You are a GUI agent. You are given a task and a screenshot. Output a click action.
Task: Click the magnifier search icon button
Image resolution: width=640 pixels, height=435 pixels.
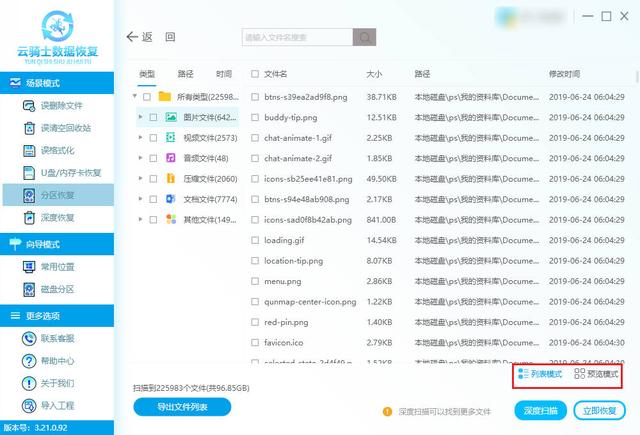(364, 37)
